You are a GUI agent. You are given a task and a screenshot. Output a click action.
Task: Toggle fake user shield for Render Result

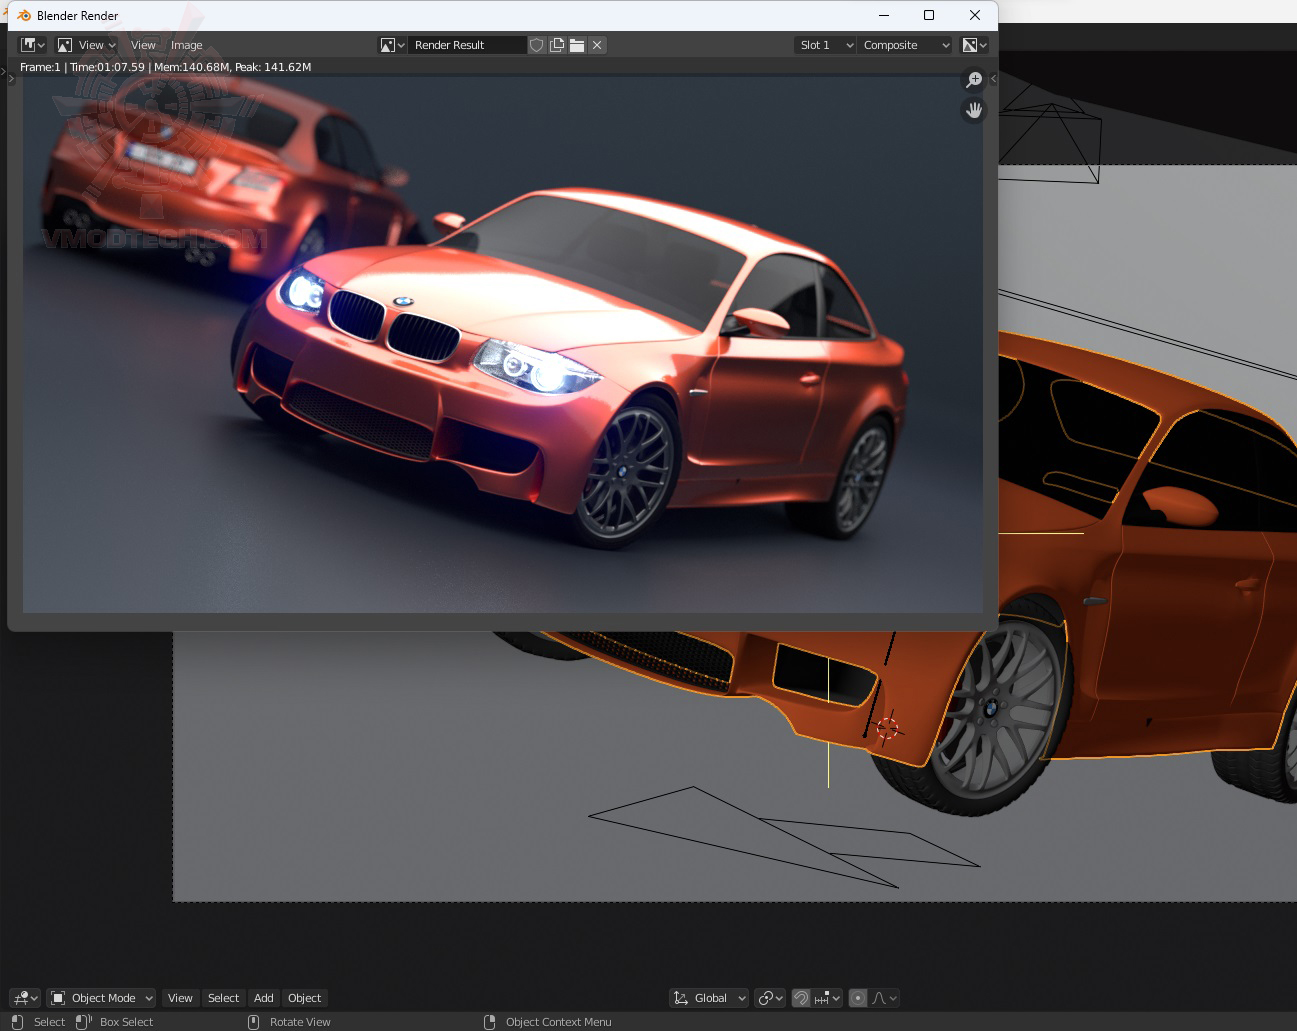point(537,45)
